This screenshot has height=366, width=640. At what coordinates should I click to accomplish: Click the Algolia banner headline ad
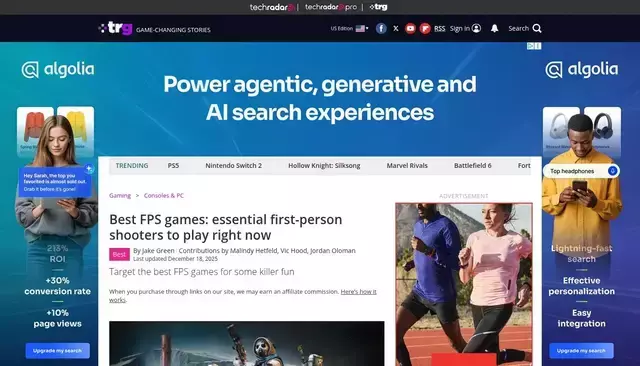(x=320, y=98)
